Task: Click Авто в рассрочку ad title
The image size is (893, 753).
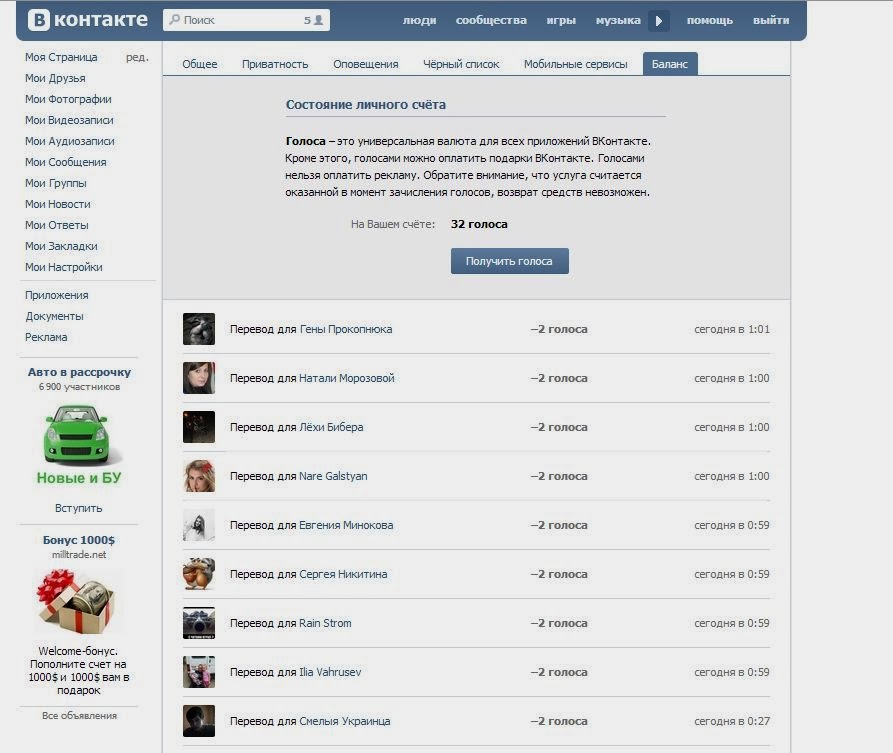Action: tap(79, 372)
